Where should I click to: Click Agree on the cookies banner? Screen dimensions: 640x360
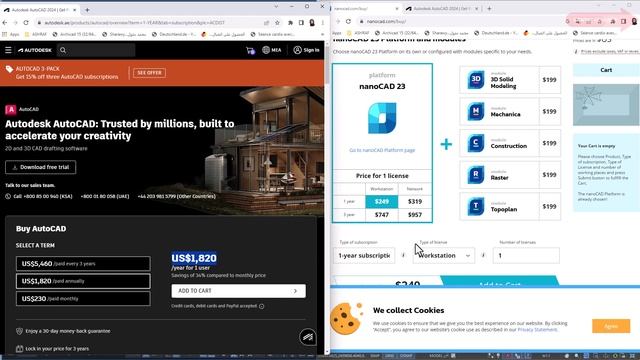tap(611, 326)
